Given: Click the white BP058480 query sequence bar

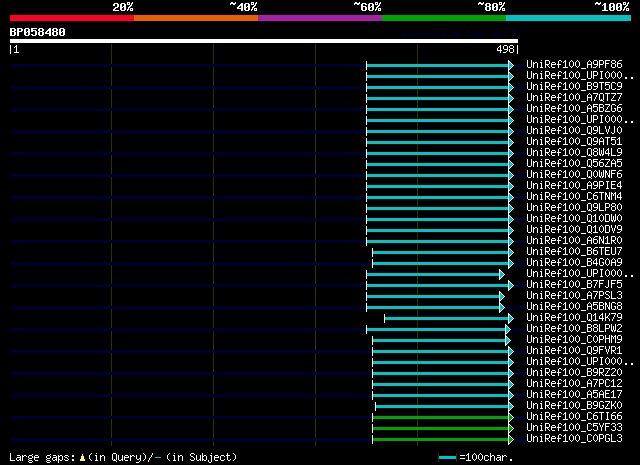Looking at the screenshot, I should (x=264, y=41).
